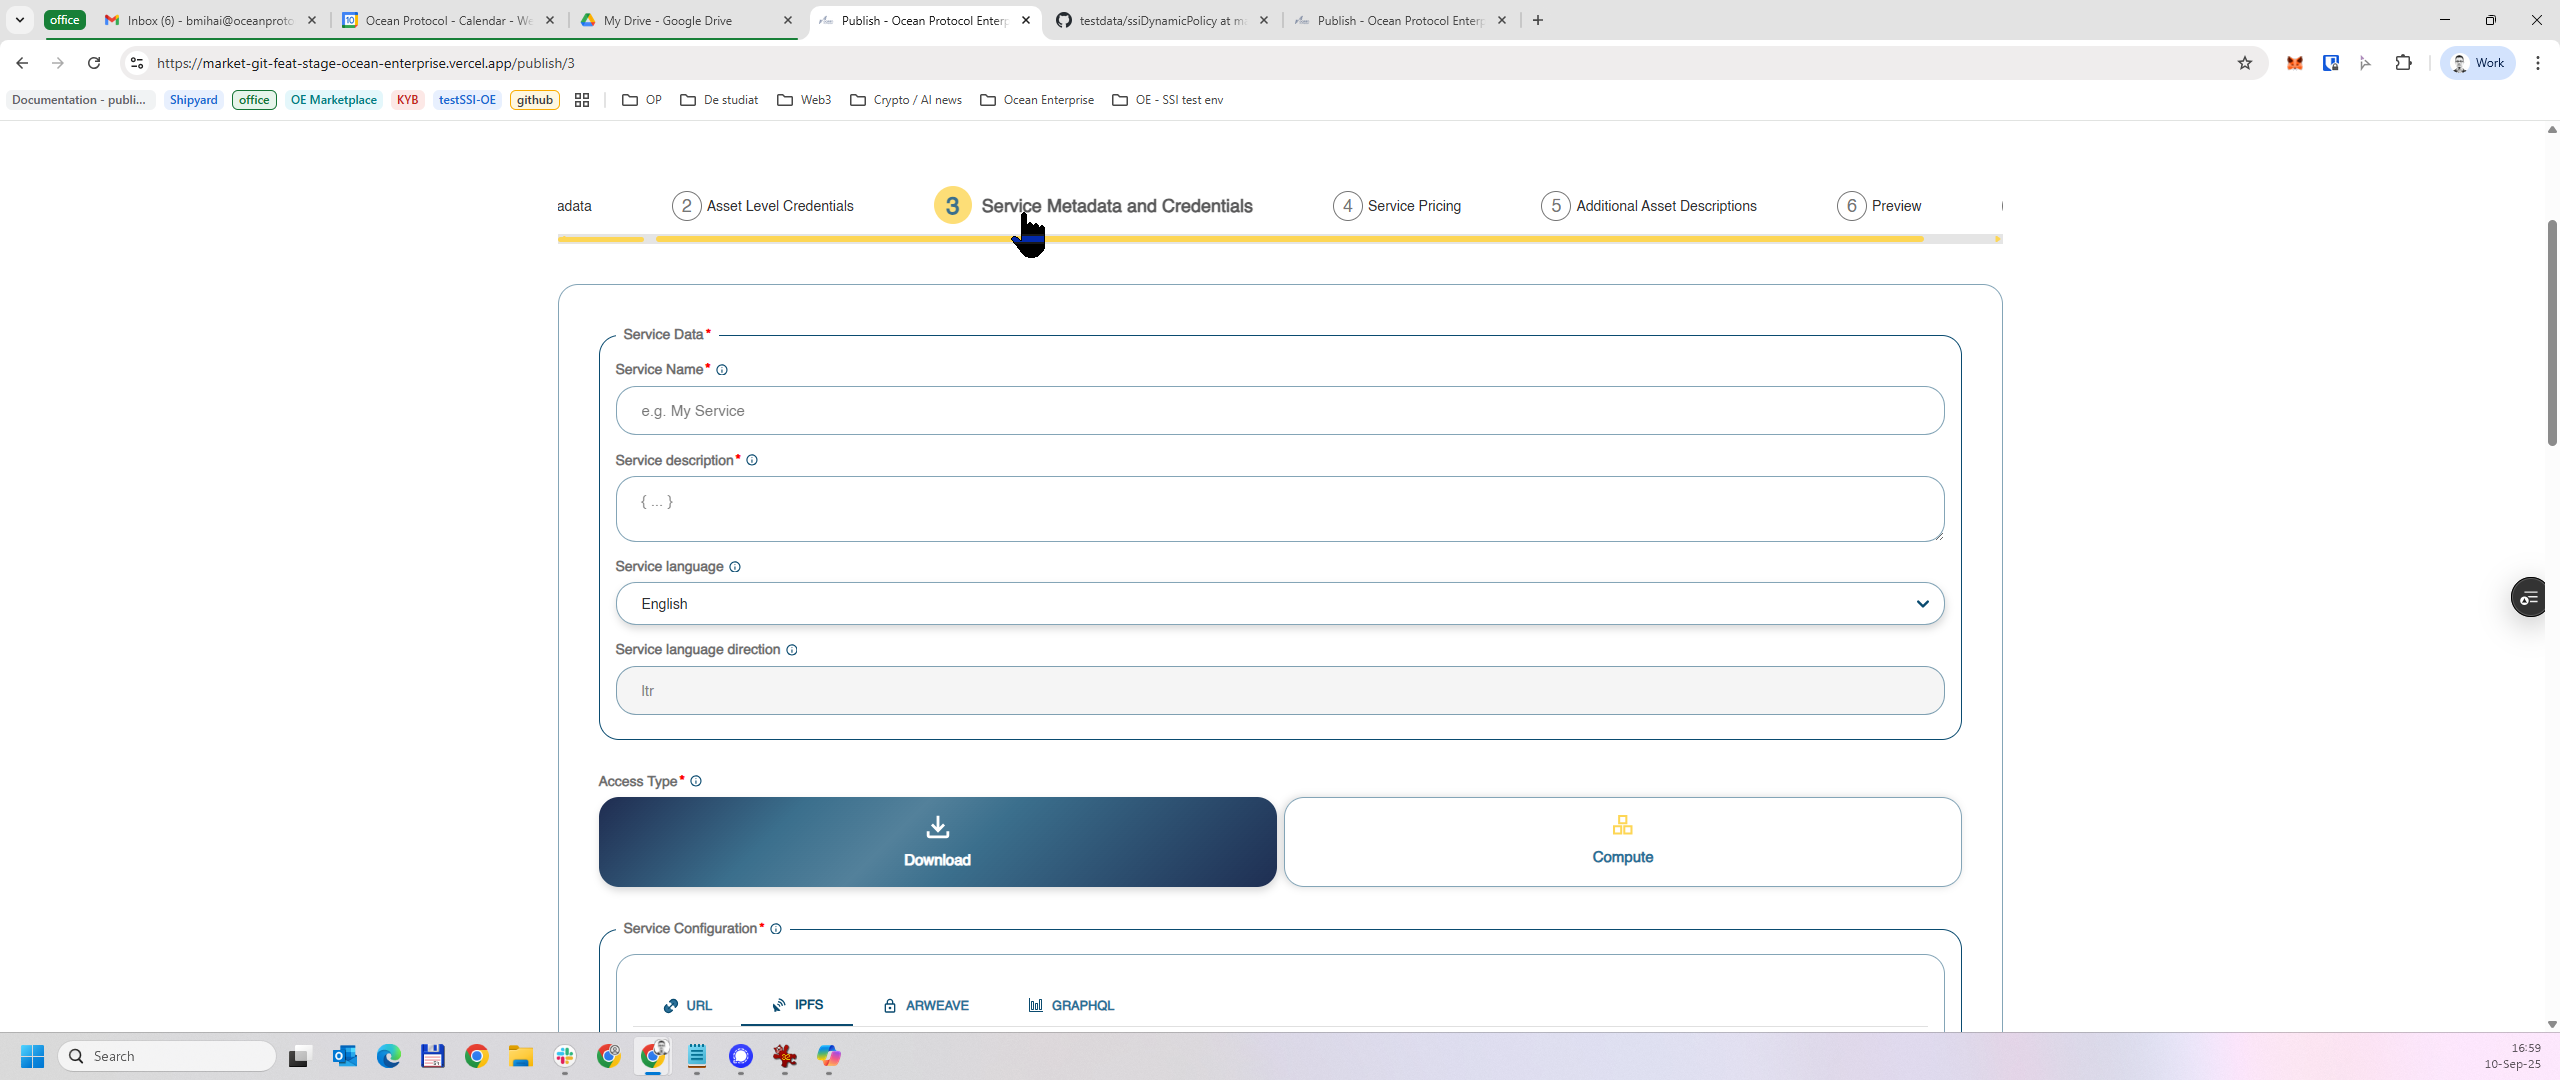
Task: Click Service language info icon
Action: click(x=735, y=567)
